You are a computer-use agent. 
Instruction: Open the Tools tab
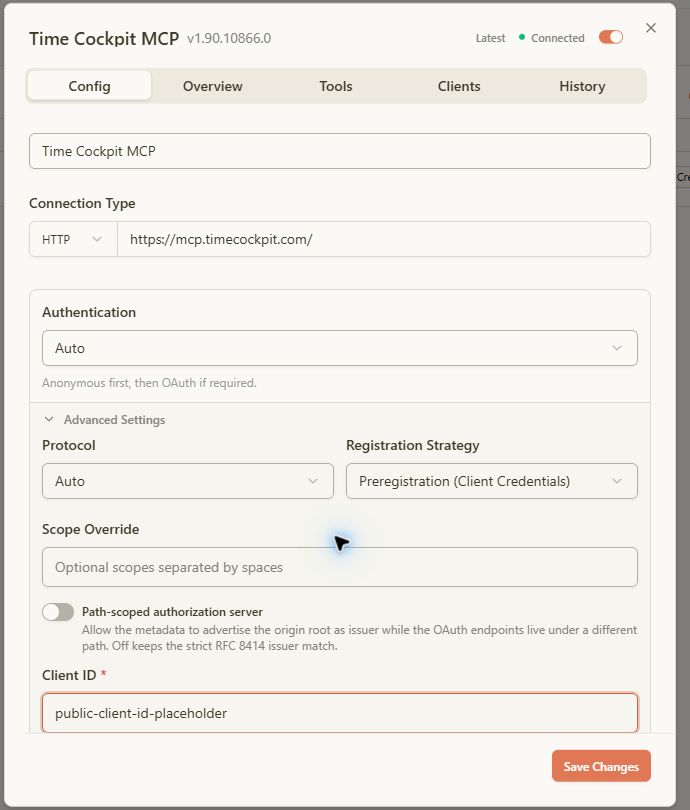point(336,86)
